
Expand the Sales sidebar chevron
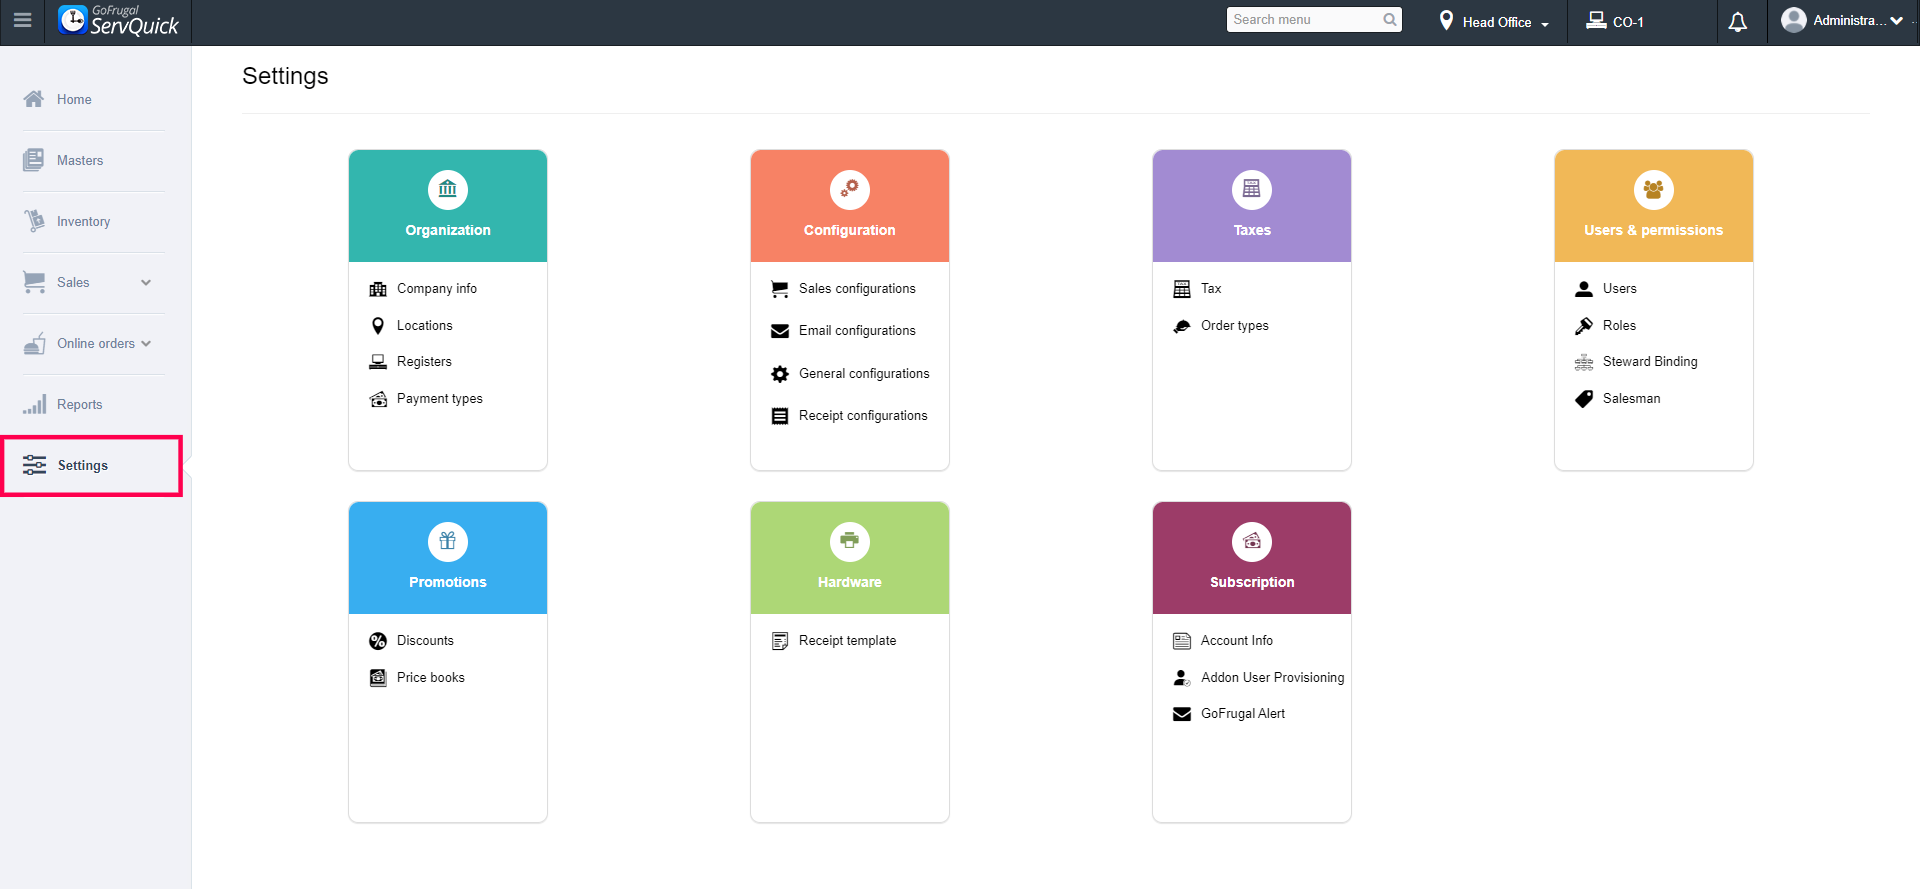click(x=146, y=282)
